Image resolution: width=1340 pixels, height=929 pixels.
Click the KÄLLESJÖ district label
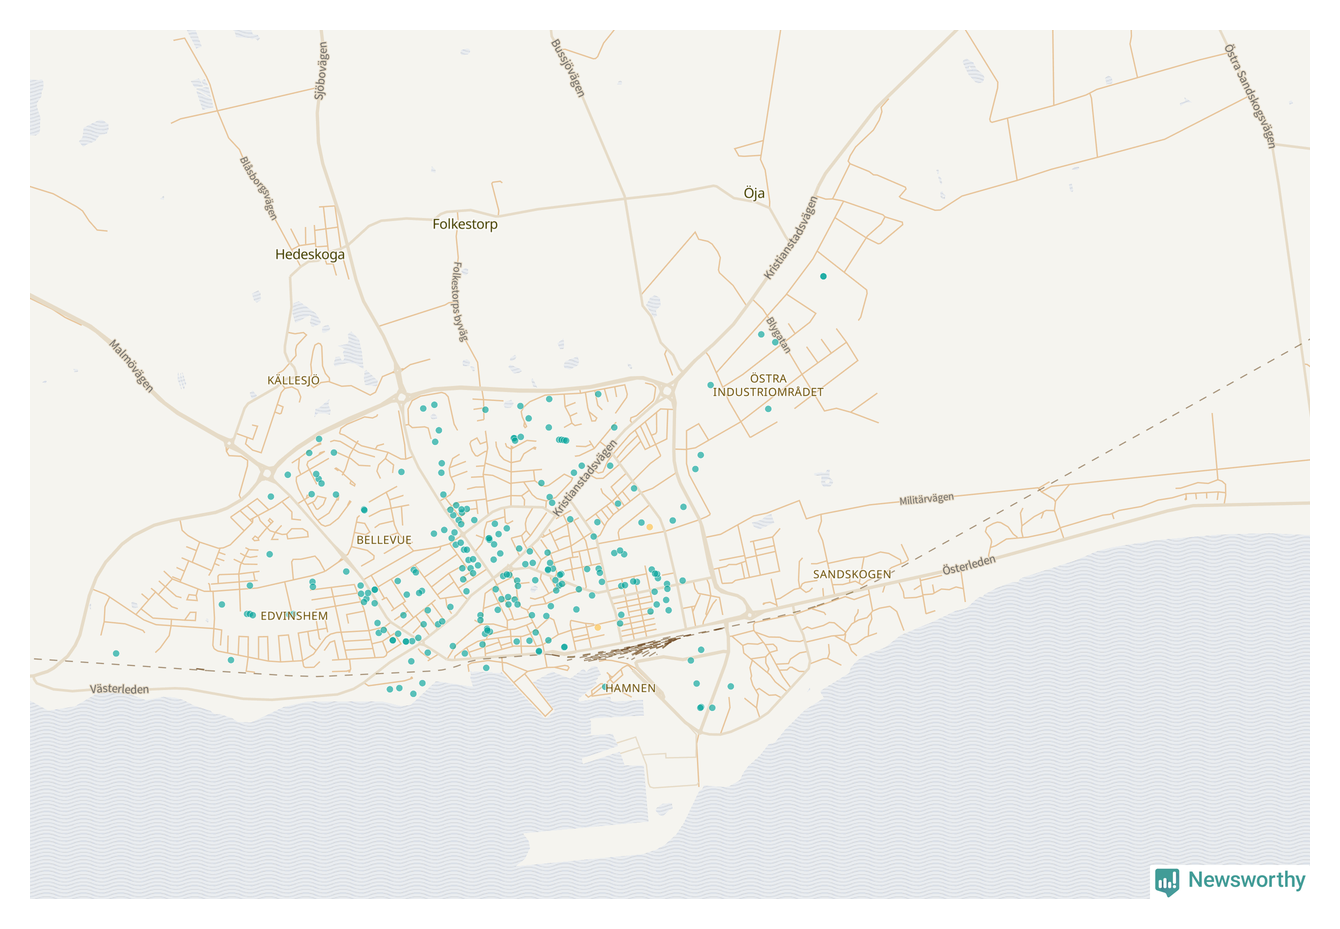coord(293,381)
